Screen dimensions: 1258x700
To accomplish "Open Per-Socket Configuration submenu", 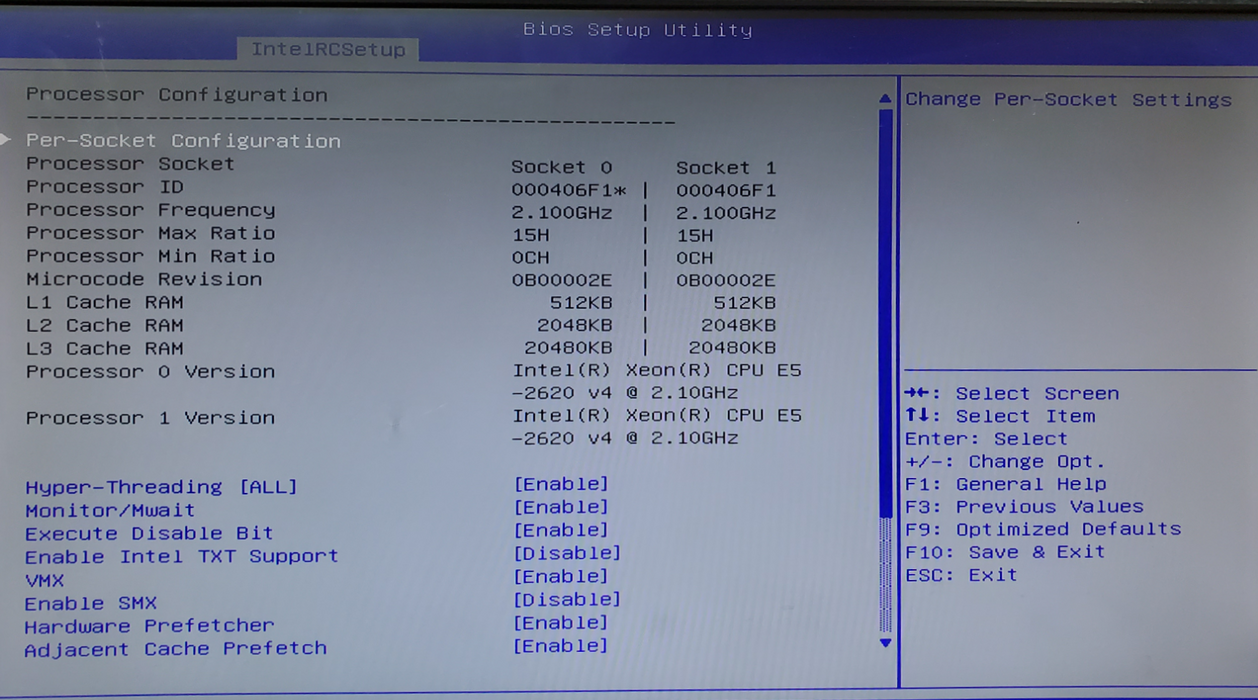I will pyautogui.click(x=183, y=141).
